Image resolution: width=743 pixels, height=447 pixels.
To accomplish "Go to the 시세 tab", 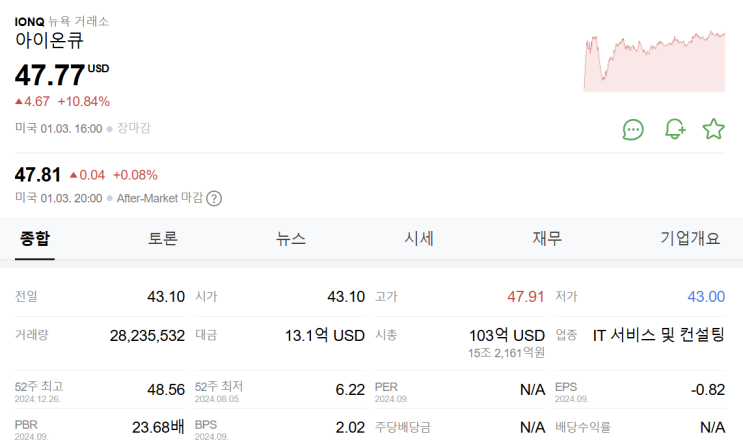I will click(x=419, y=238).
